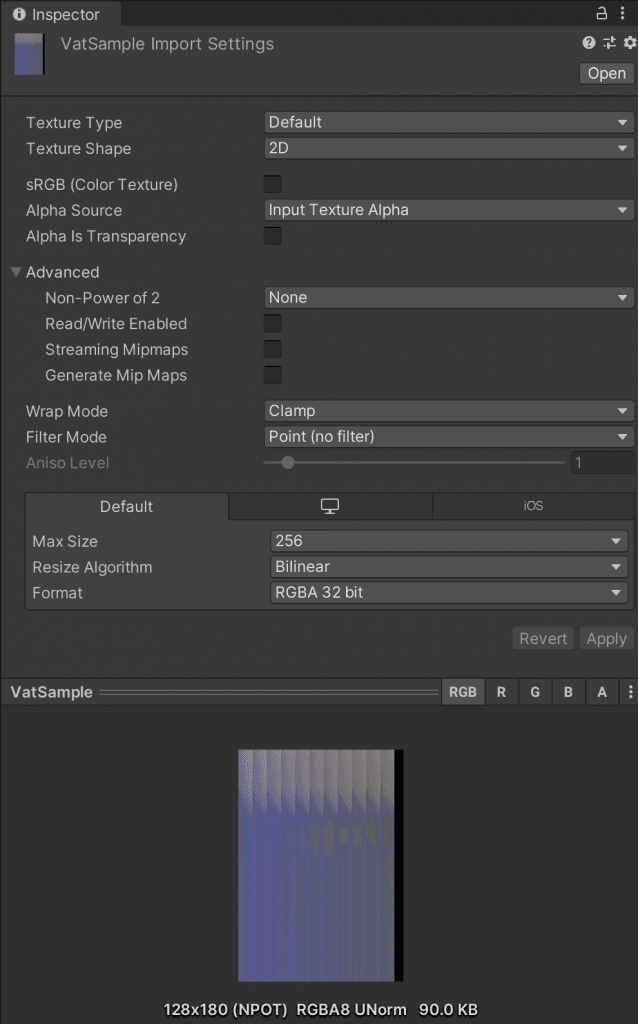Open preview panel more options menu
Image resolution: width=638 pixels, height=1024 pixels.
coord(629,692)
